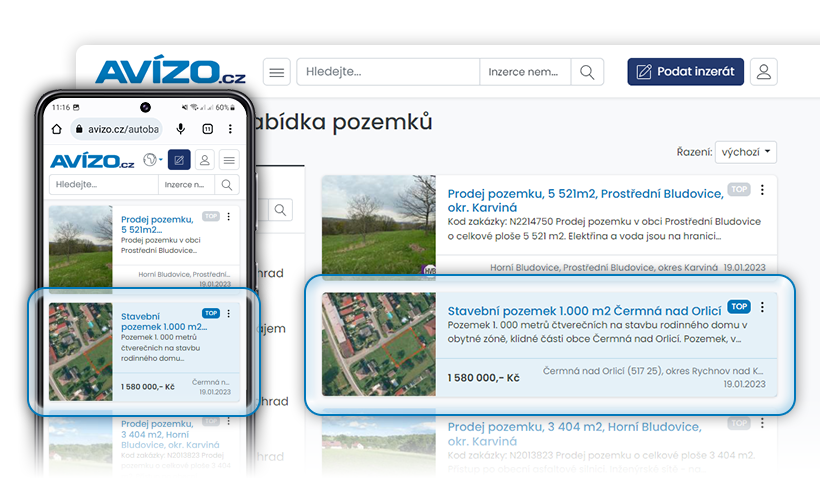Tap TOP badge on Stavební pozemek phone listing
The height and width of the screenshot is (500, 820).
[211, 313]
